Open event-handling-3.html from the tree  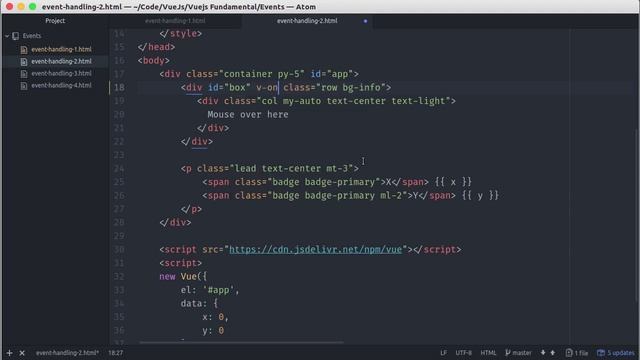click(x=61, y=73)
